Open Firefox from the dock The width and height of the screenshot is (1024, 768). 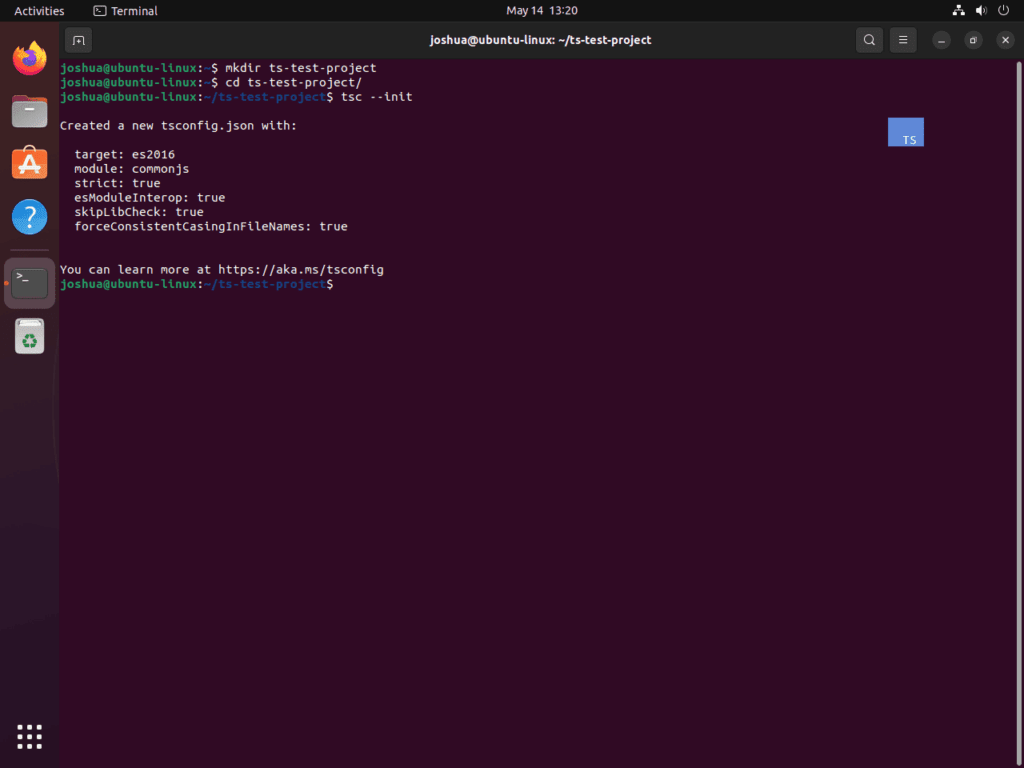29,58
